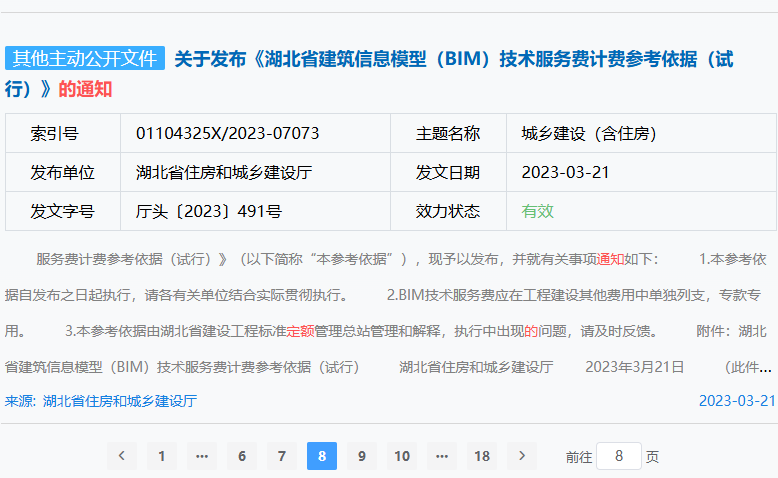Click the 2023-03-21 date at bottom right
The width and height of the screenshot is (778, 478).
point(737,401)
